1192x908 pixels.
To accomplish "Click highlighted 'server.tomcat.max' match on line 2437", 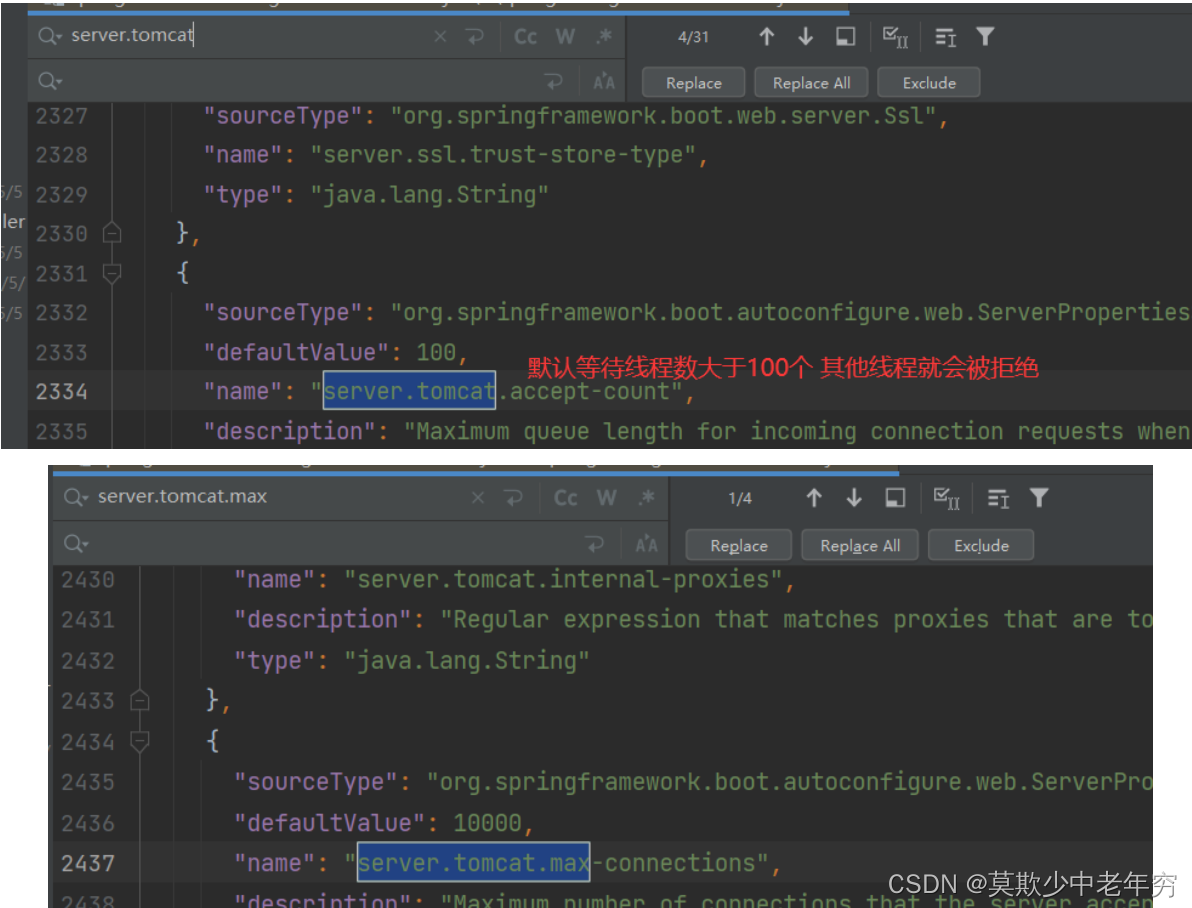I will click(474, 862).
